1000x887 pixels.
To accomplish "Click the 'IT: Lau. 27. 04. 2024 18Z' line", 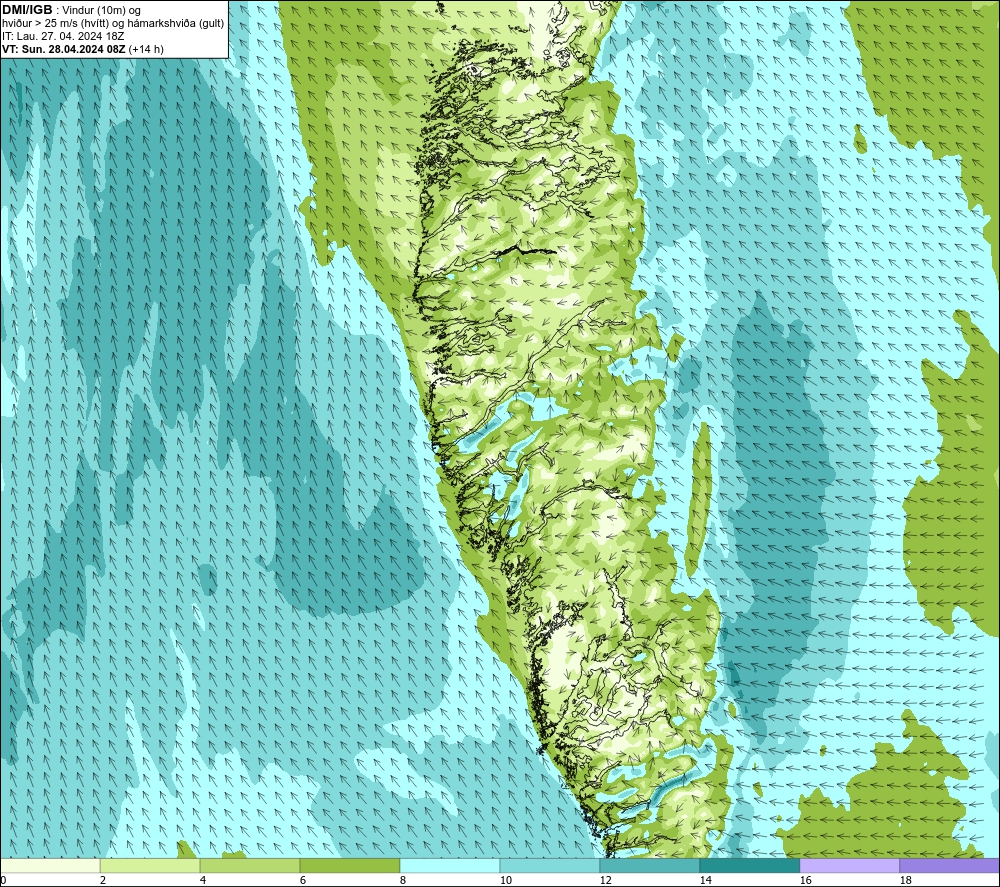I will pyautogui.click(x=63, y=36).
